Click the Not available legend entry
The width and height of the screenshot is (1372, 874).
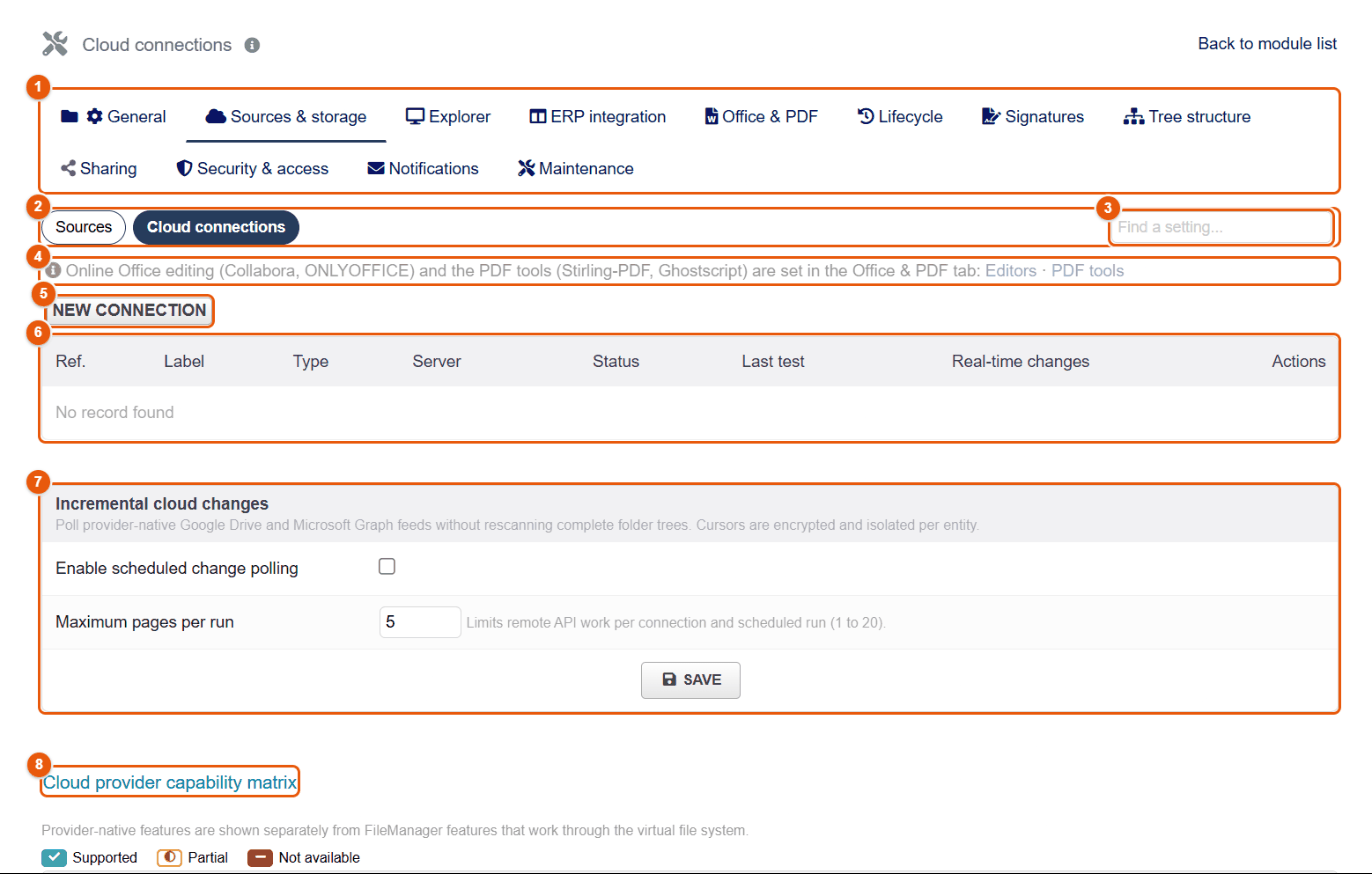point(304,857)
